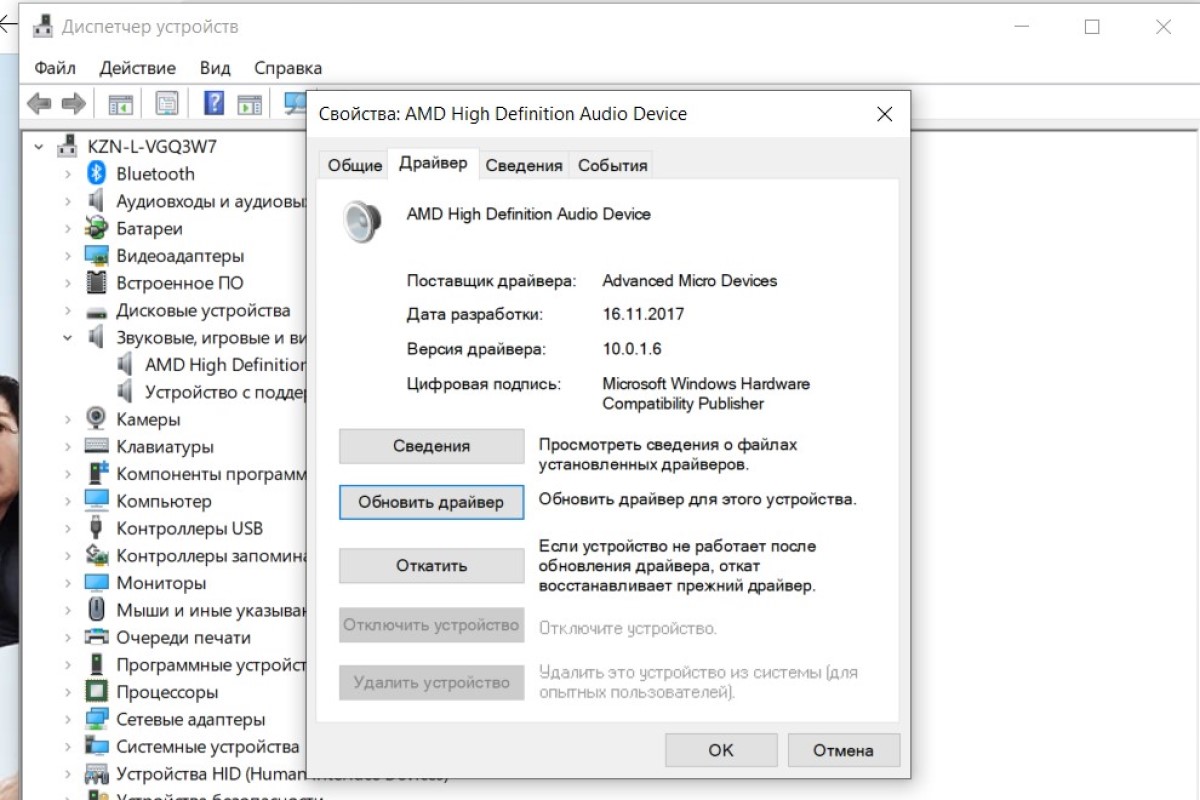Image resolution: width=1200 pixels, height=800 pixels.
Task: Click the Microsoft Windows Hardware Compatibility Publisher text
Action: point(706,394)
